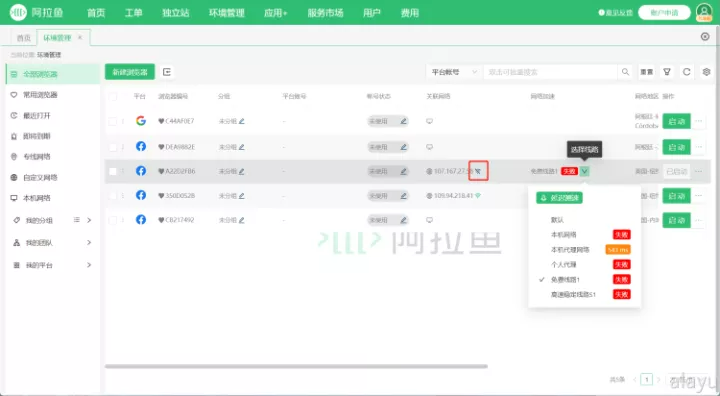720x396 pixels.
Task: Toggle the green line selector arrow beside 免费线路1
Action: tap(584, 171)
